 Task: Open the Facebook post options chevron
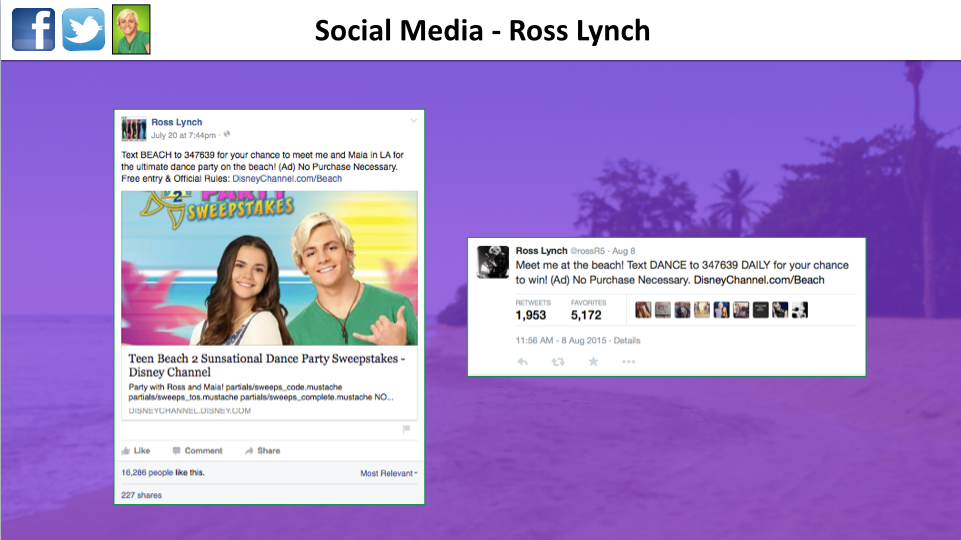[x=413, y=121]
